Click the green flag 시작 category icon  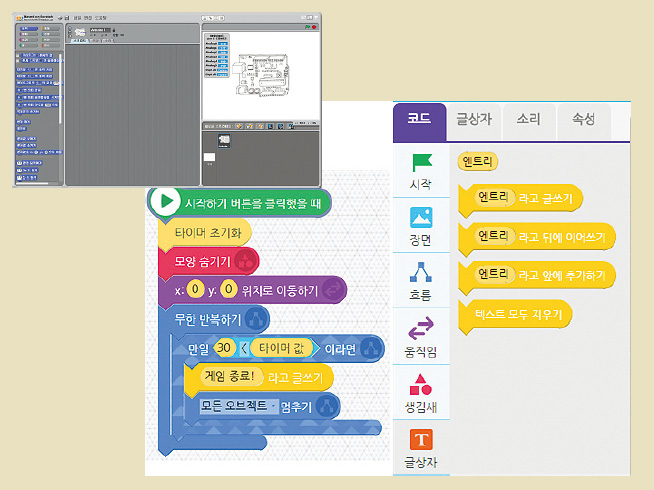click(422, 163)
